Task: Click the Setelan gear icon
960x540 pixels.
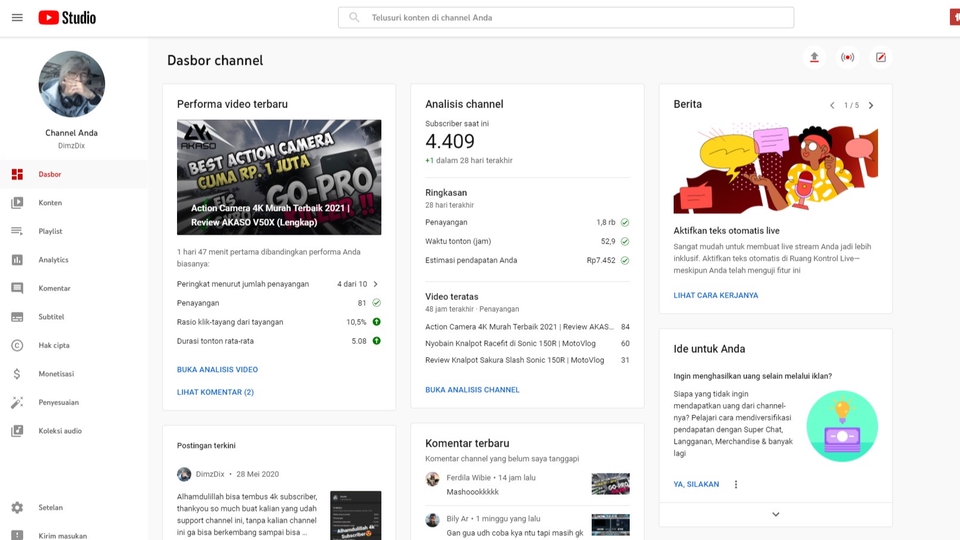Action: (17, 508)
